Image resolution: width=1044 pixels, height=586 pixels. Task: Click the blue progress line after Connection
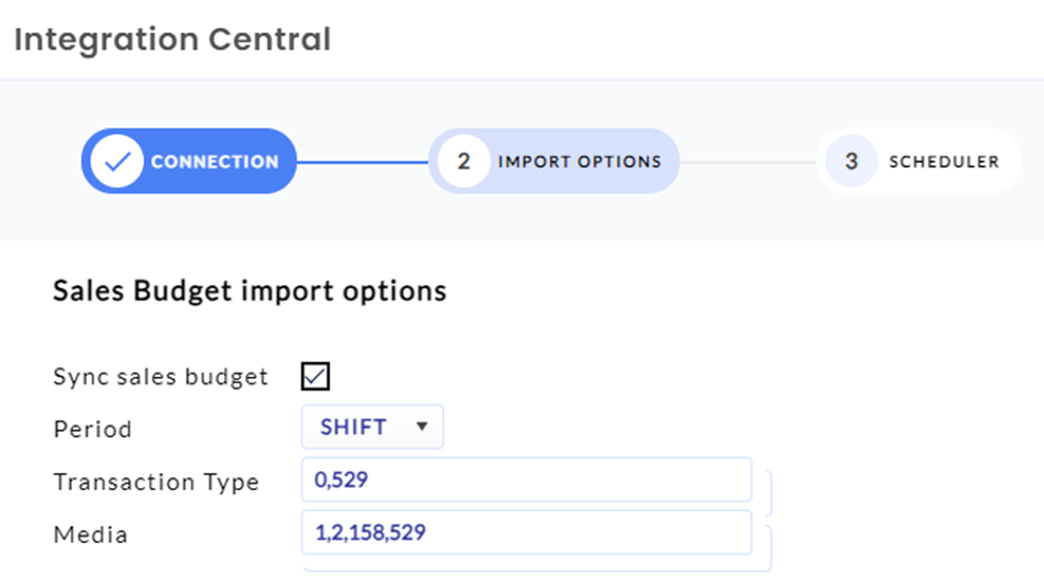click(x=362, y=162)
